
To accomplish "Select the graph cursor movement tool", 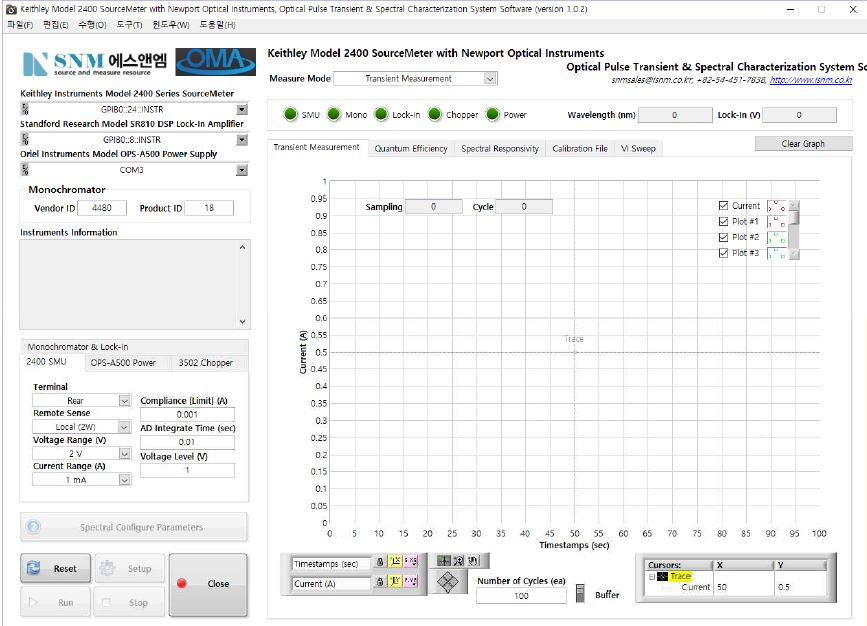I will (x=443, y=560).
